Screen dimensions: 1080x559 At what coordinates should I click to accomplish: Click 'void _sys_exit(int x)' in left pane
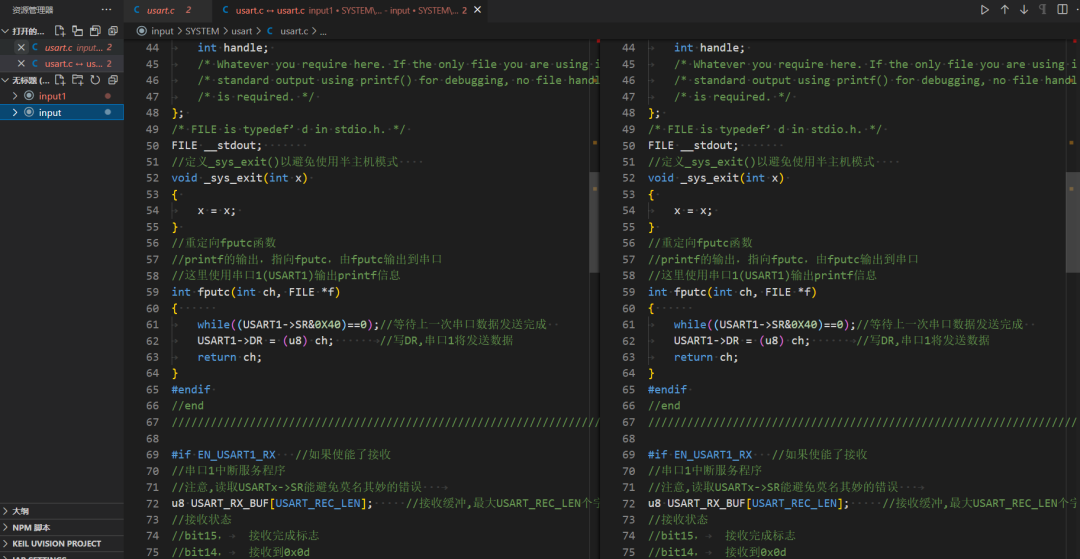[x=239, y=178]
